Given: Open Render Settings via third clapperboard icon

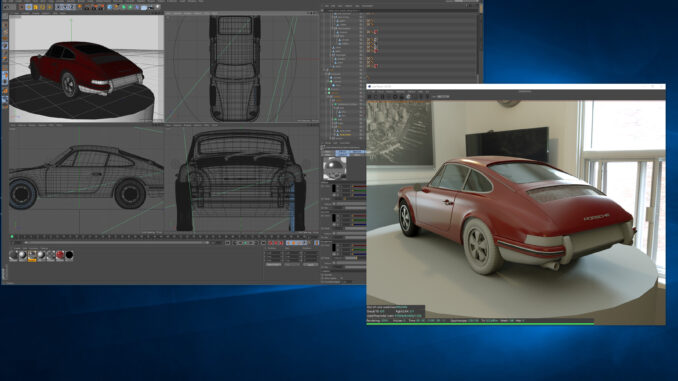Looking at the screenshot, I should (x=100, y=7).
